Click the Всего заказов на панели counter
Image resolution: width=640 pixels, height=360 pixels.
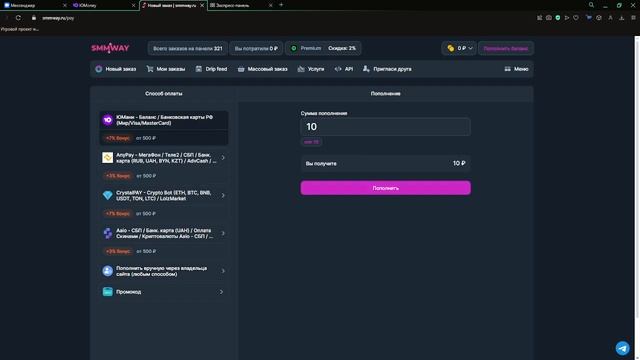point(188,48)
